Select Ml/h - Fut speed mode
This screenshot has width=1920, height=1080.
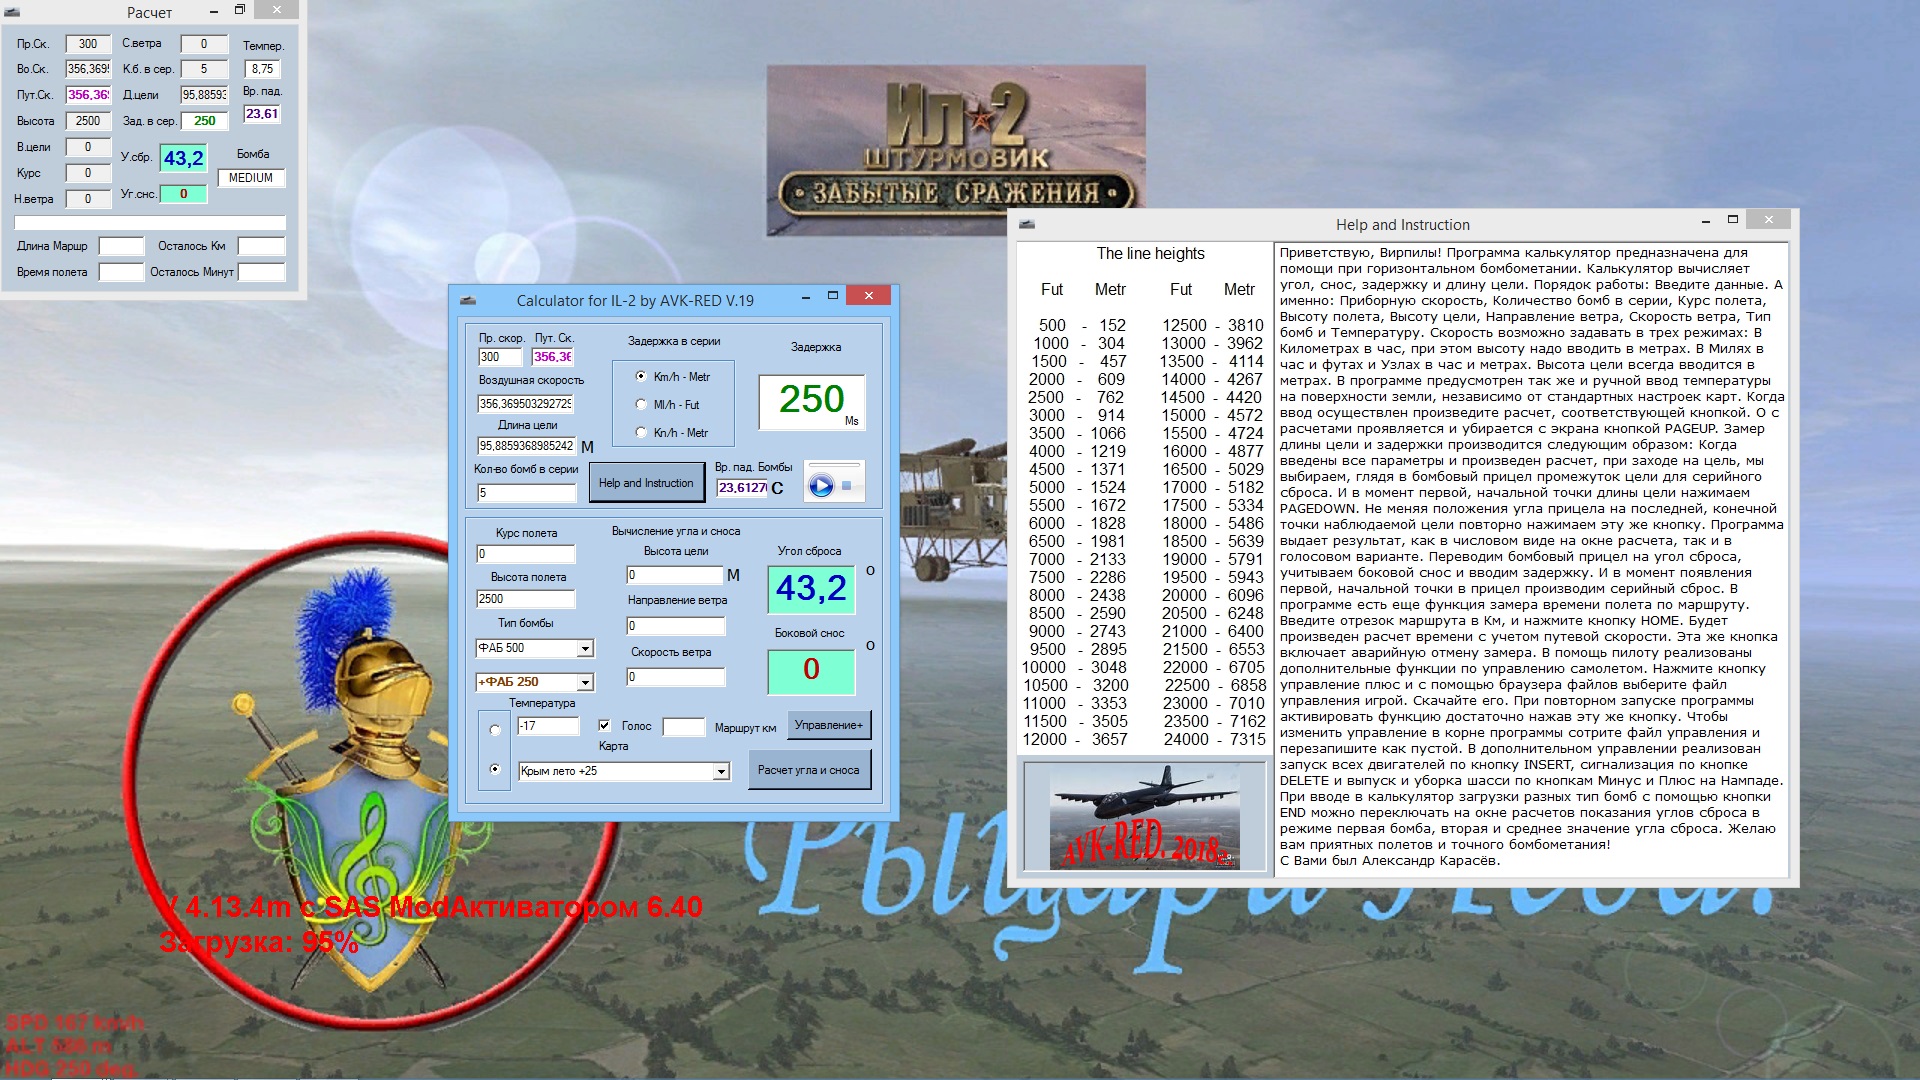[641, 405]
